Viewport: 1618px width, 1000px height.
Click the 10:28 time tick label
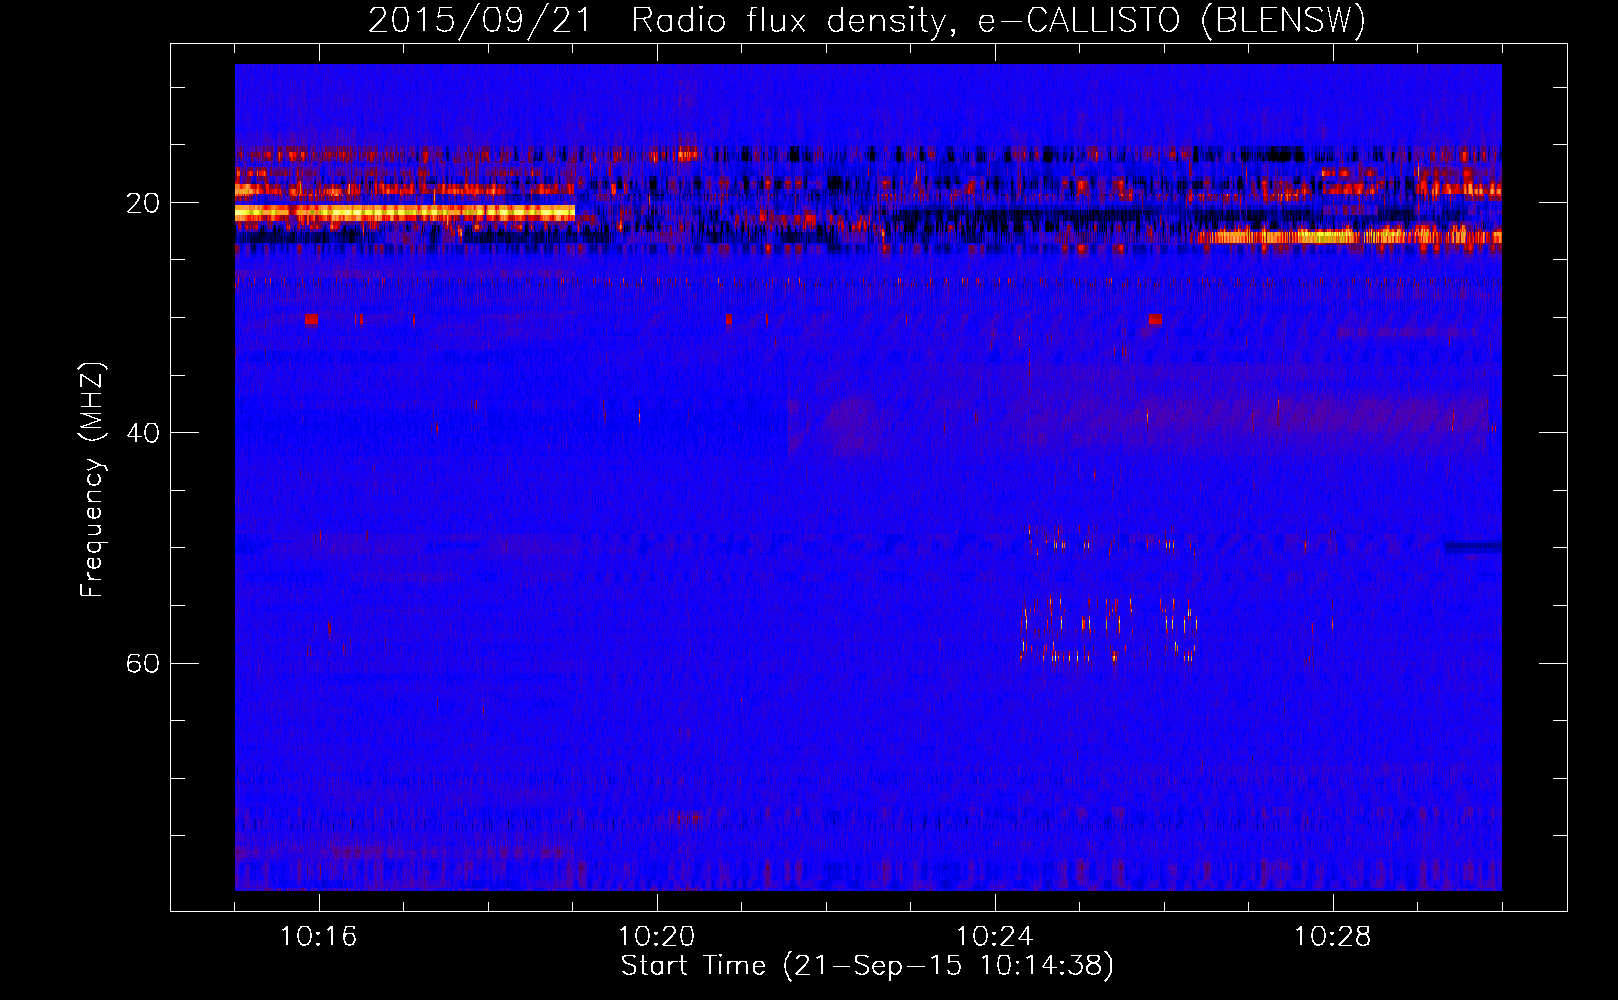[x=1333, y=937]
